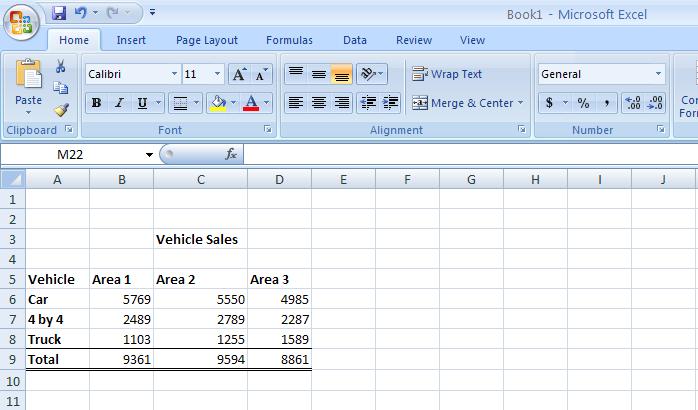Toggle Wrap Text on

(447, 74)
